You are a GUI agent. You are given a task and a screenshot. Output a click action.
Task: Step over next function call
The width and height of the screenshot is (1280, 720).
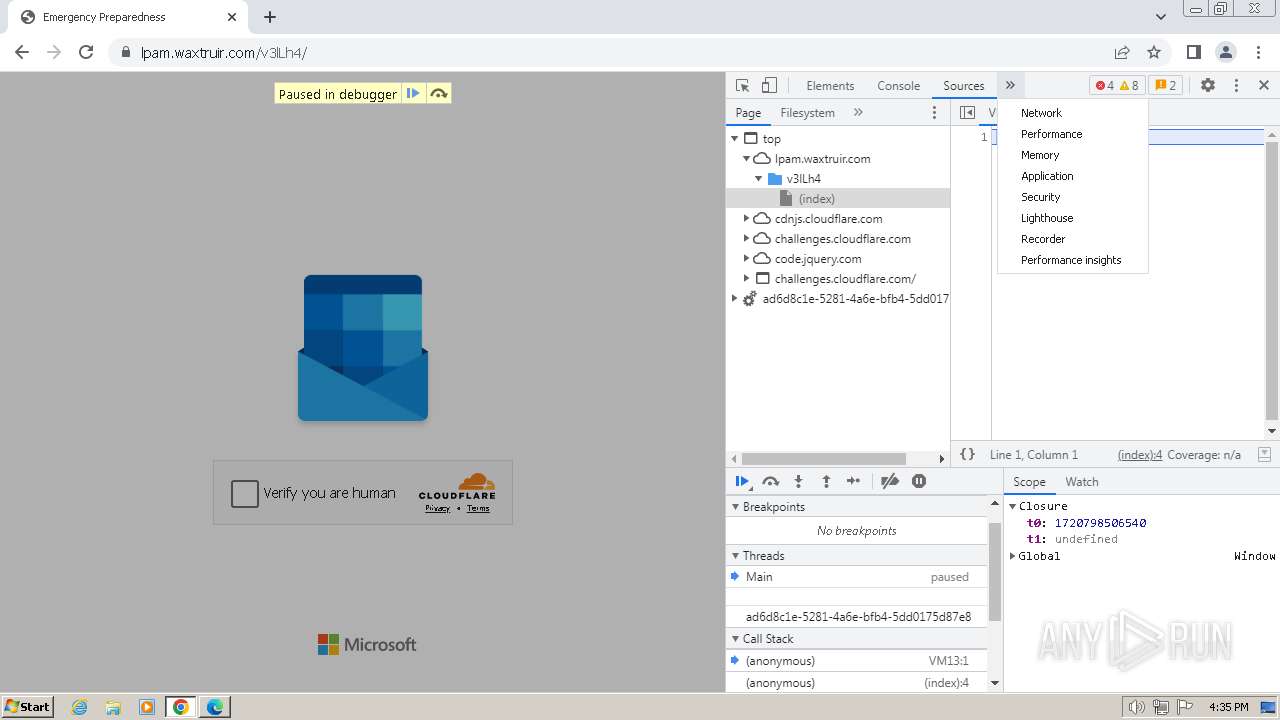coord(770,481)
